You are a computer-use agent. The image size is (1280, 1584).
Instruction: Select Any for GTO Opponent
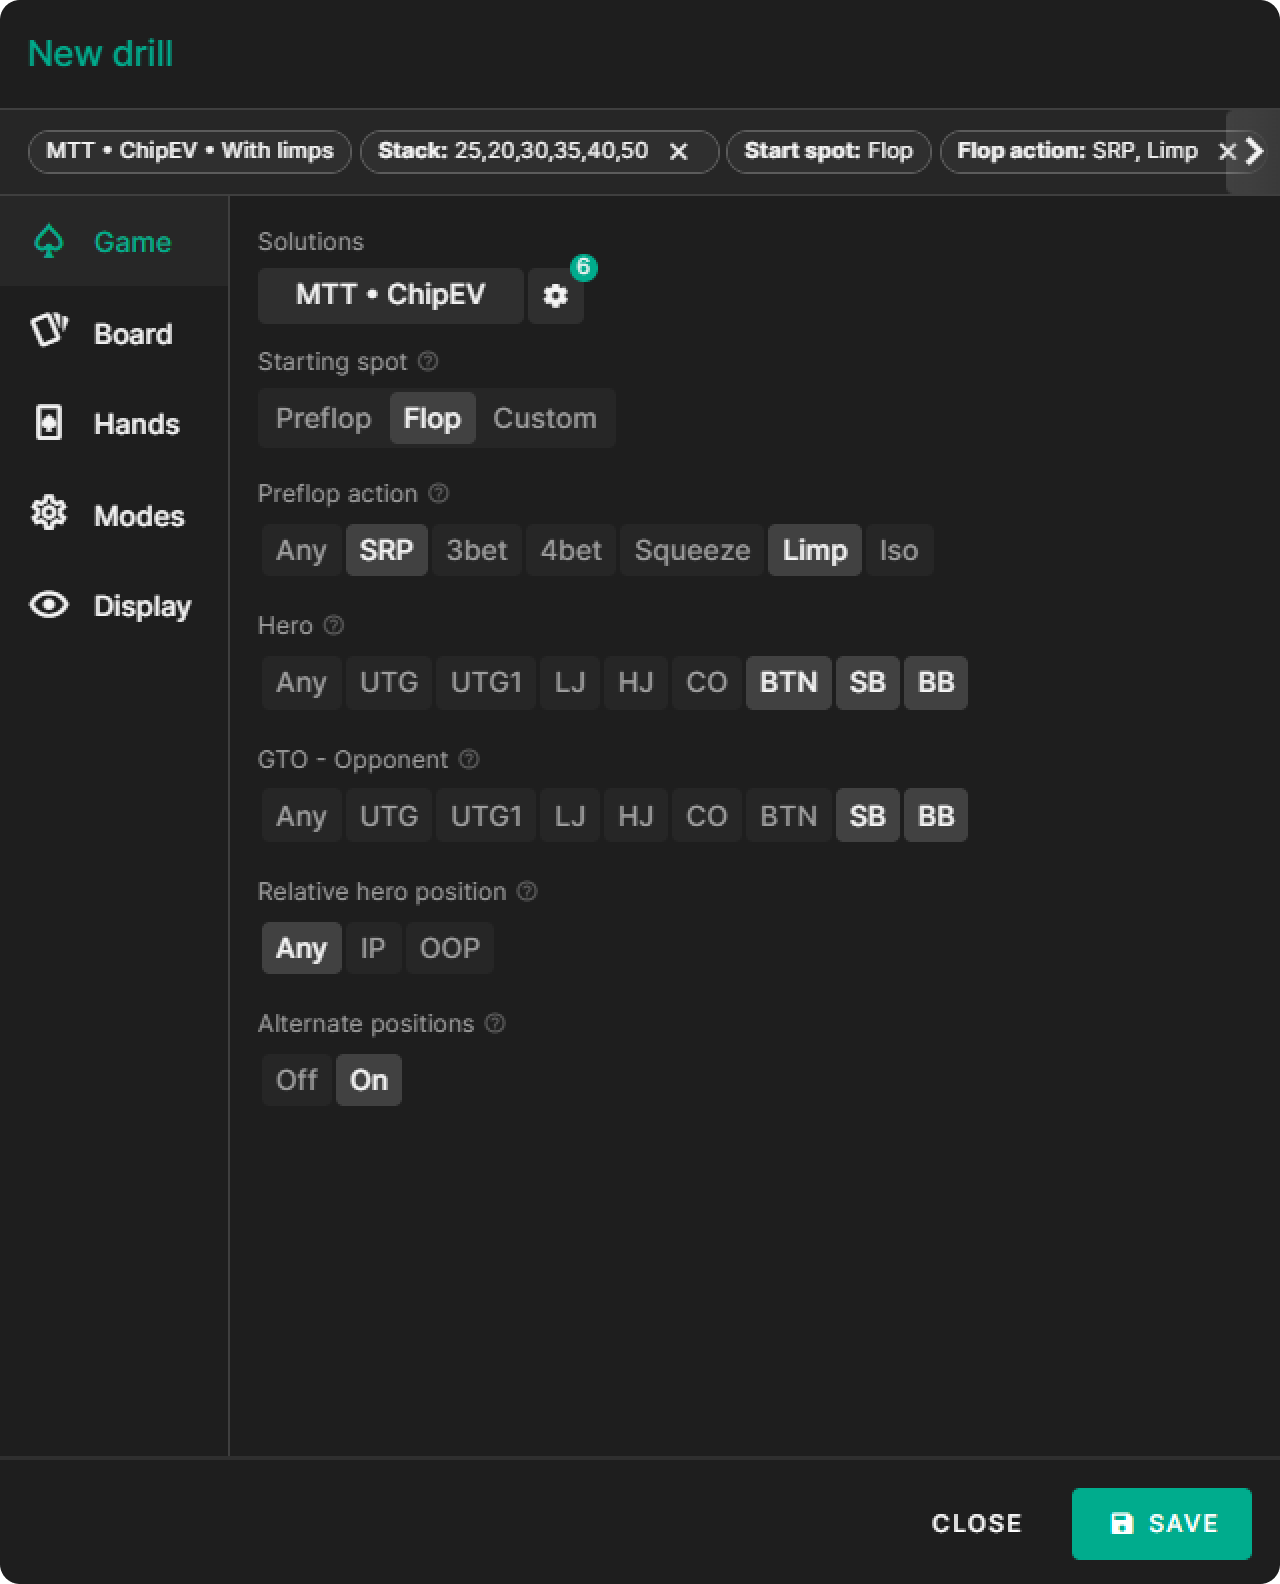tap(301, 815)
